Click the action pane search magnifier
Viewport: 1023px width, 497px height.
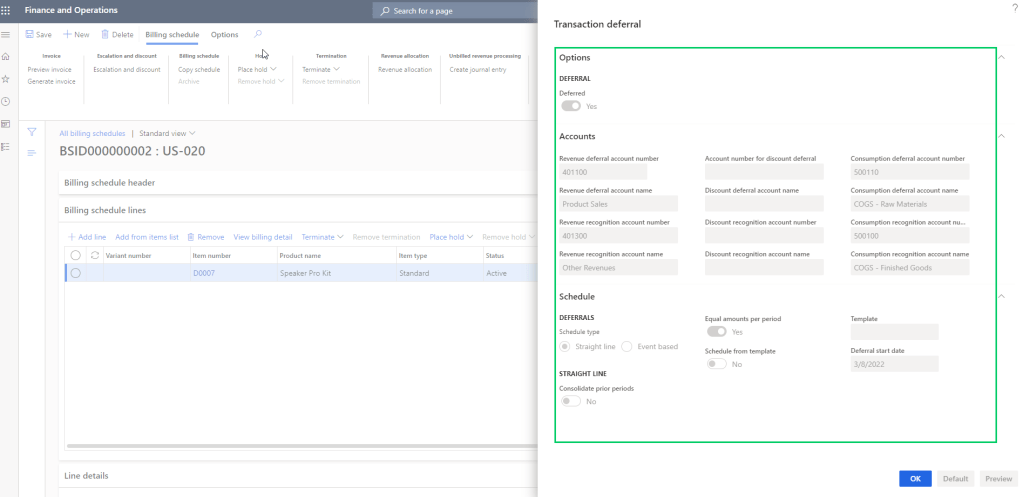tap(259, 34)
